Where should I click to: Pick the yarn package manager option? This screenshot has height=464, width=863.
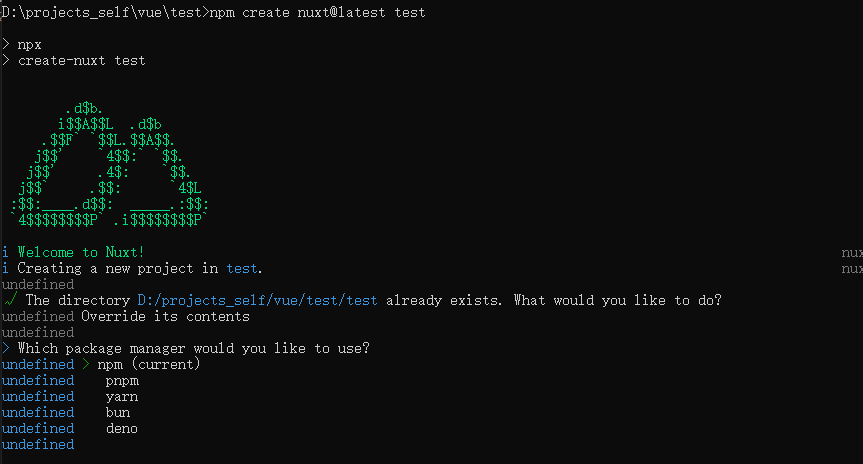click(122, 396)
